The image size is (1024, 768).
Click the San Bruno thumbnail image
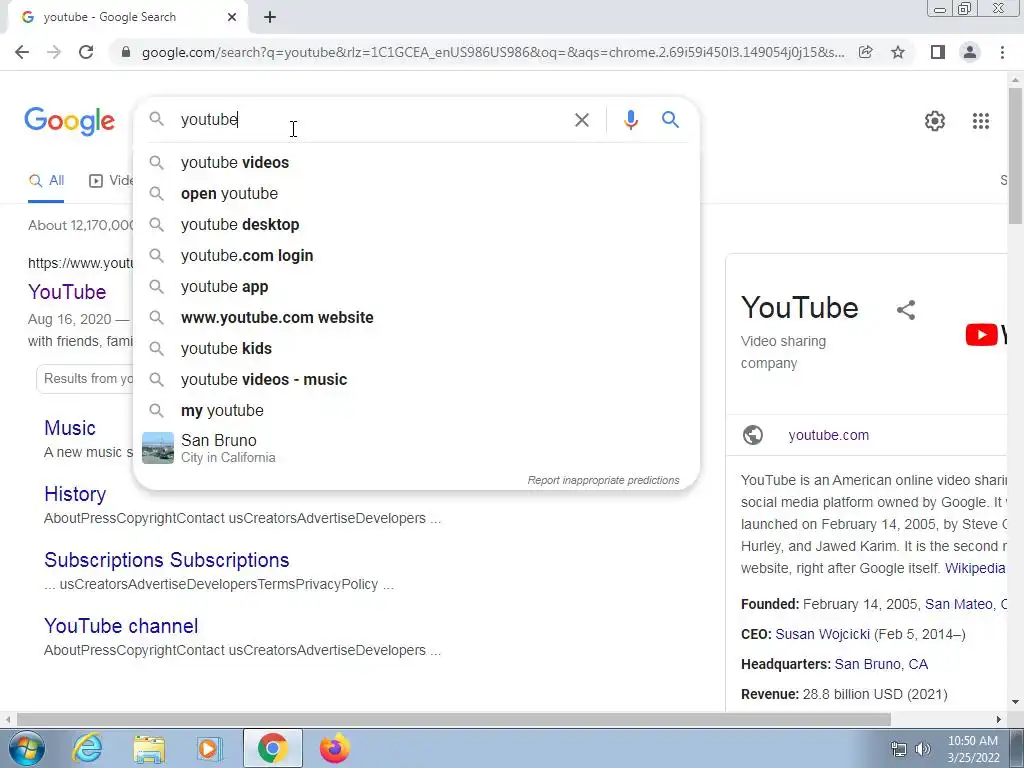click(x=158, y=448)
